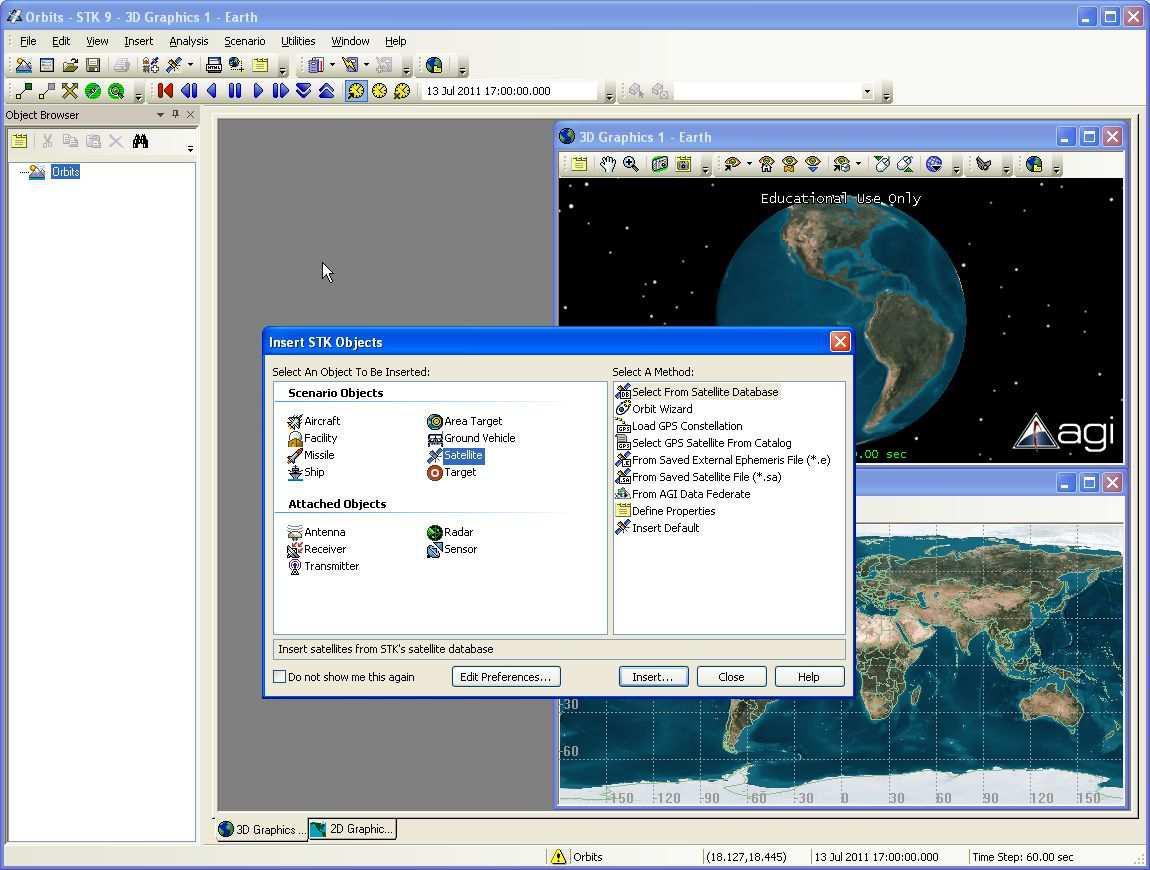Expand the animation time field toolbar options

pos(610,95)
